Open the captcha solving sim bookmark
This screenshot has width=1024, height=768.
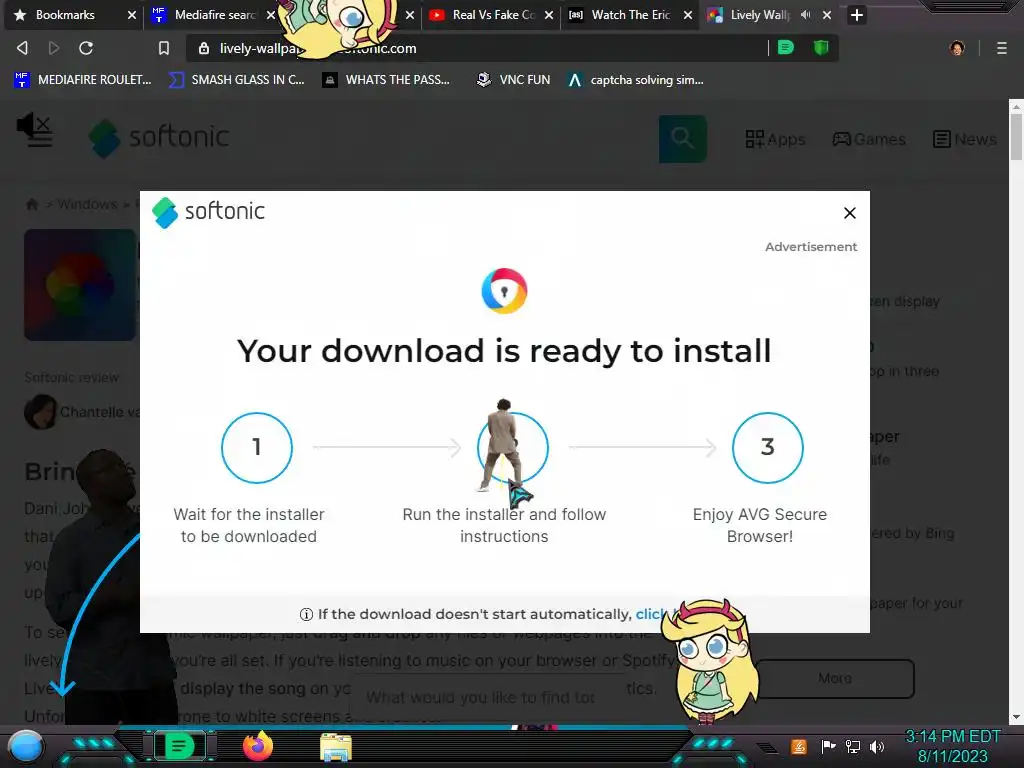635,80
